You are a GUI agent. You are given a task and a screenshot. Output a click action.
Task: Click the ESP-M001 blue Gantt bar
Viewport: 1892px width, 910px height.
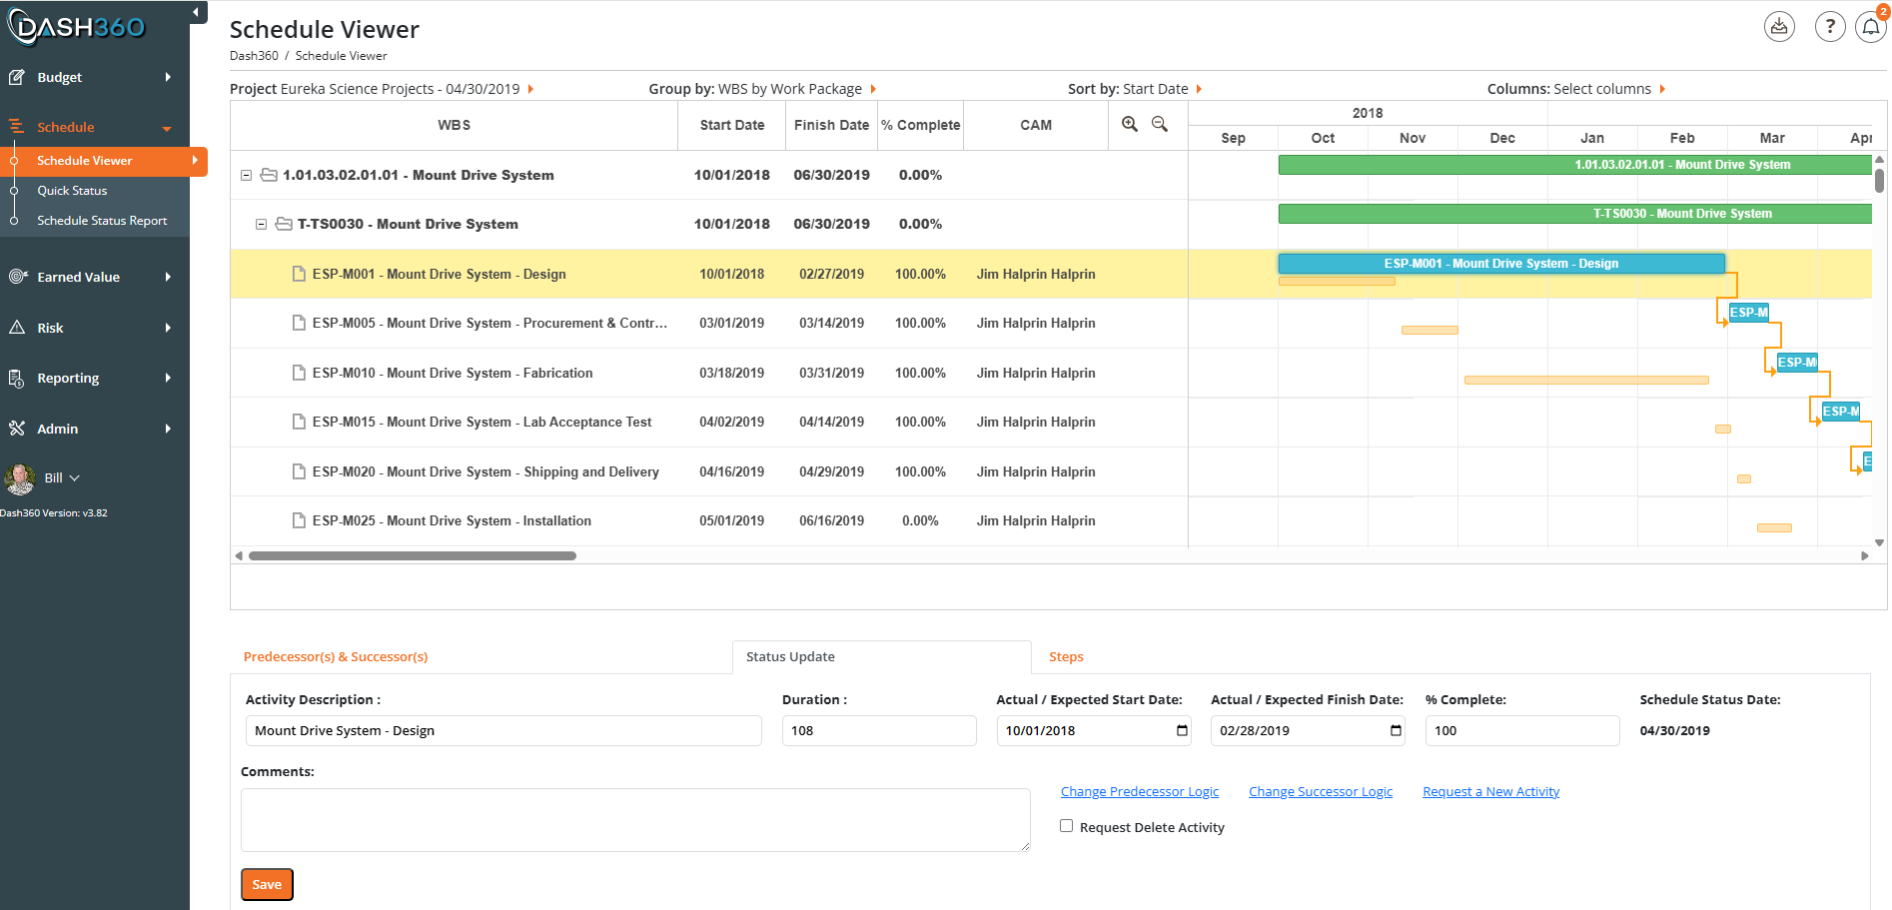[x=1501, y=264]
